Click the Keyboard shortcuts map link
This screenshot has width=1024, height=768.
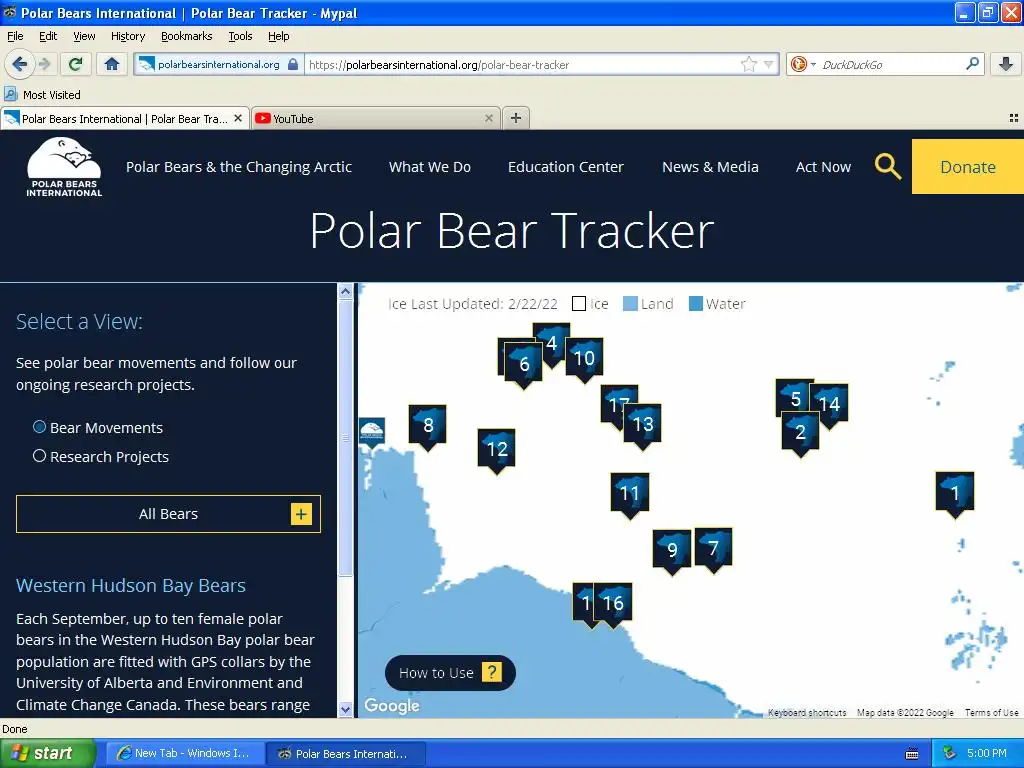807,712
